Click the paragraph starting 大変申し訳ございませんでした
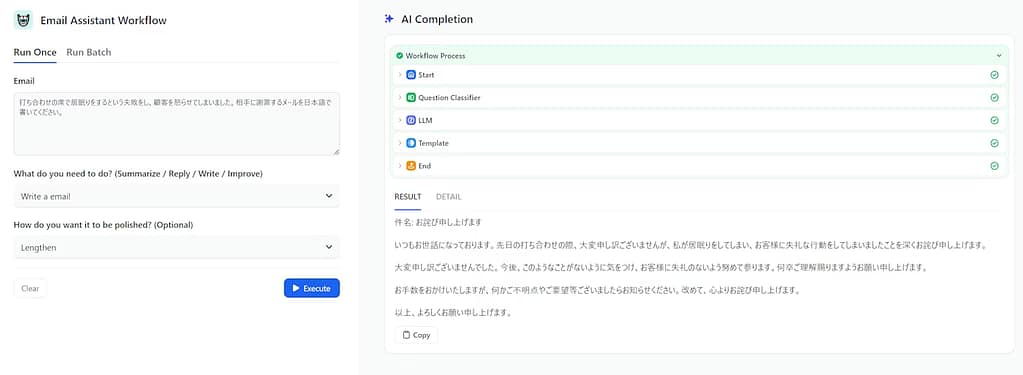Viewport: 1023px width, 375px height. tap(661, 268)
